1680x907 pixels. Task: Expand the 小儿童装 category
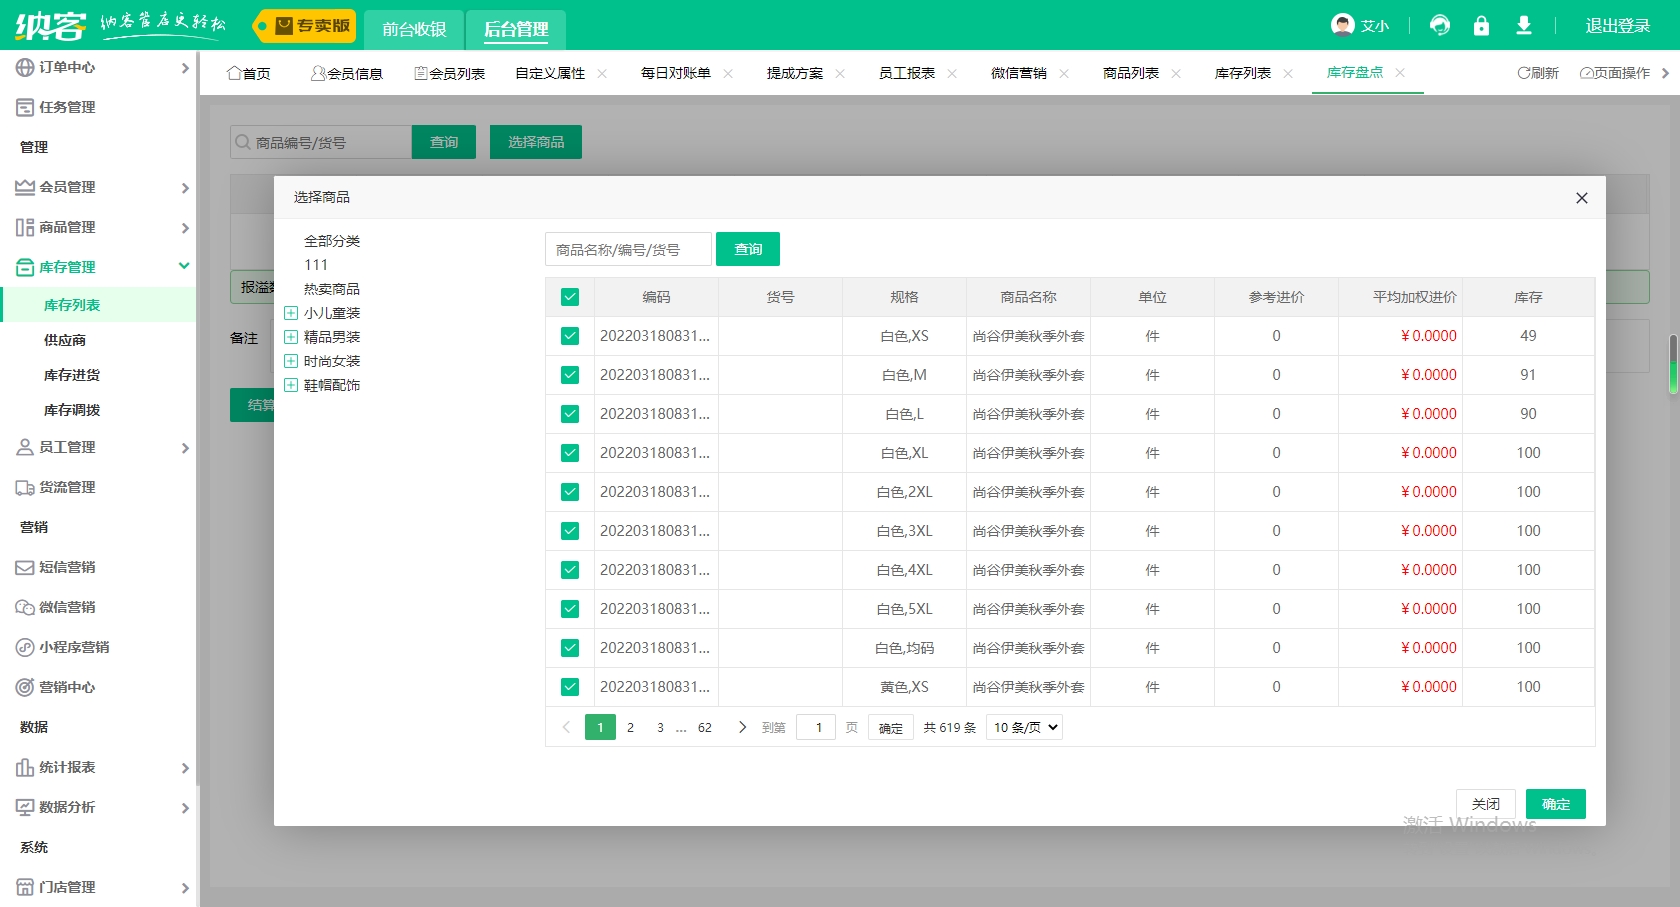[x=291, y=313]
